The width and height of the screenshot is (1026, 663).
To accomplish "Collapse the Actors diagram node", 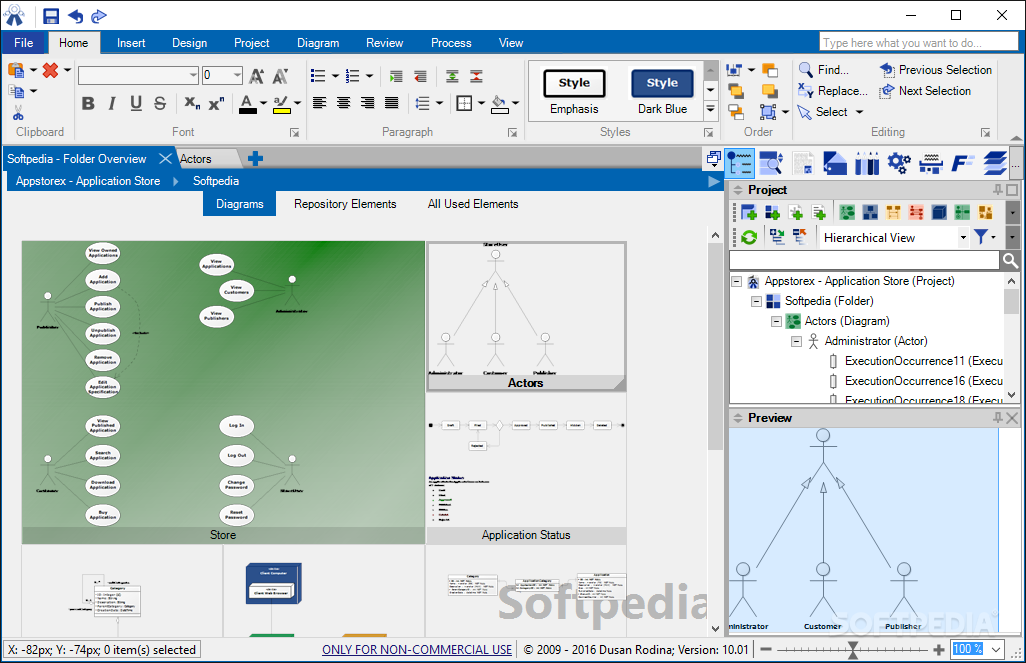I will point(777,321).
